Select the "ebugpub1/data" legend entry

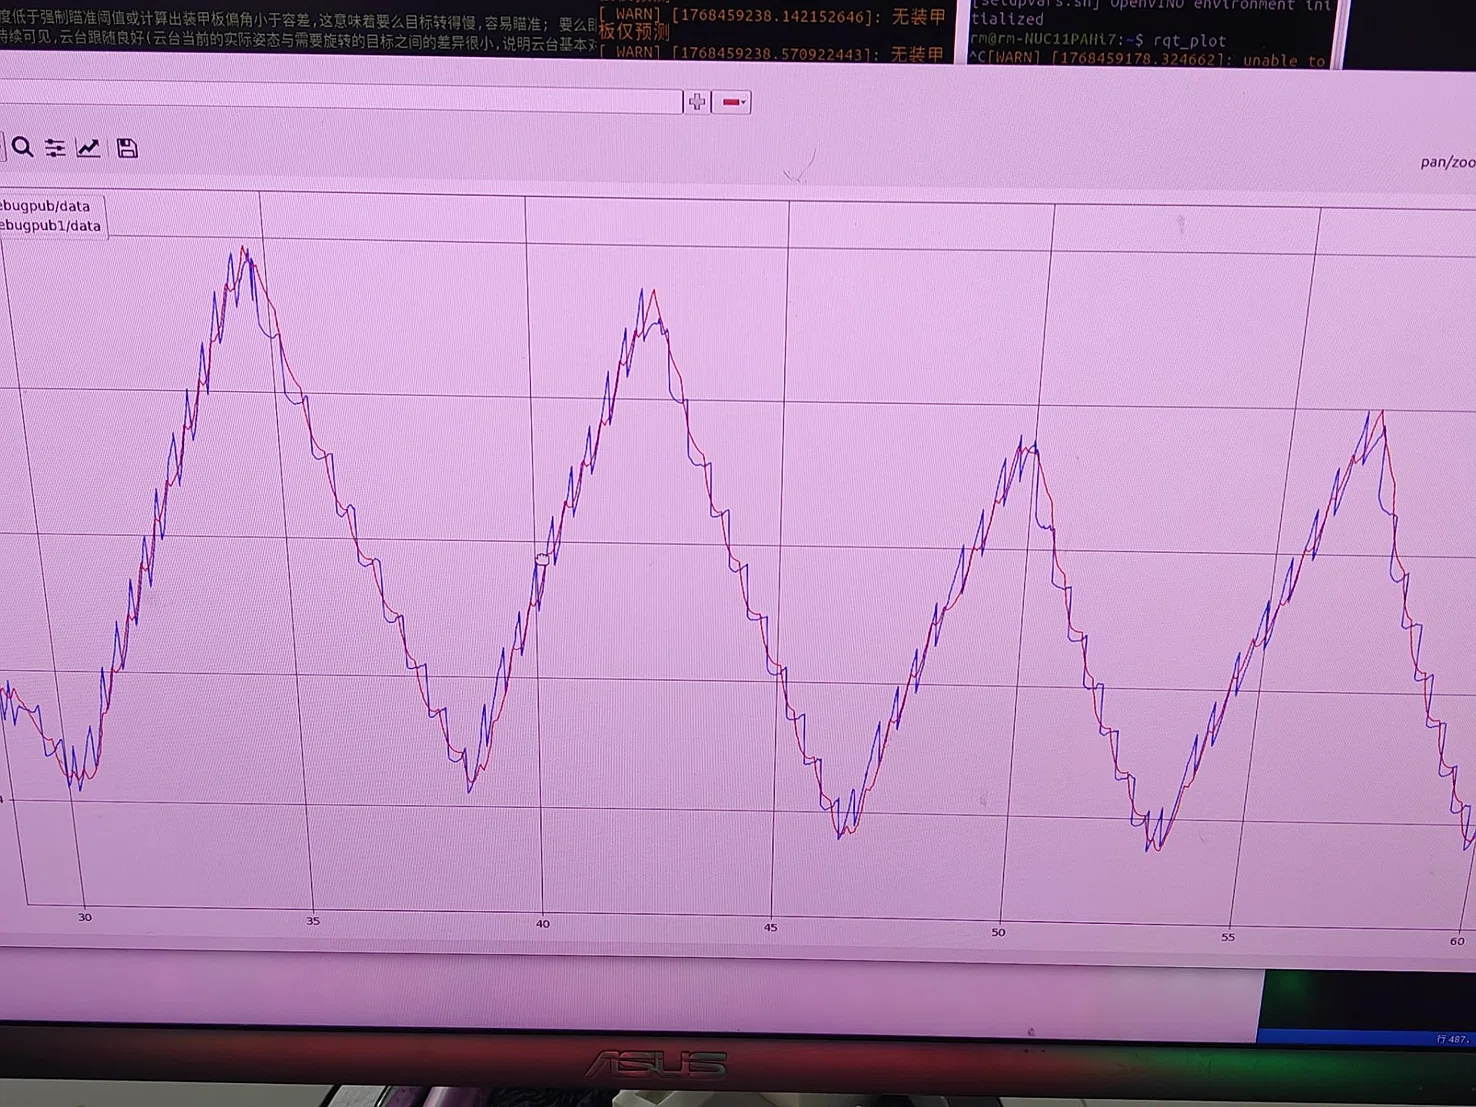50,226
